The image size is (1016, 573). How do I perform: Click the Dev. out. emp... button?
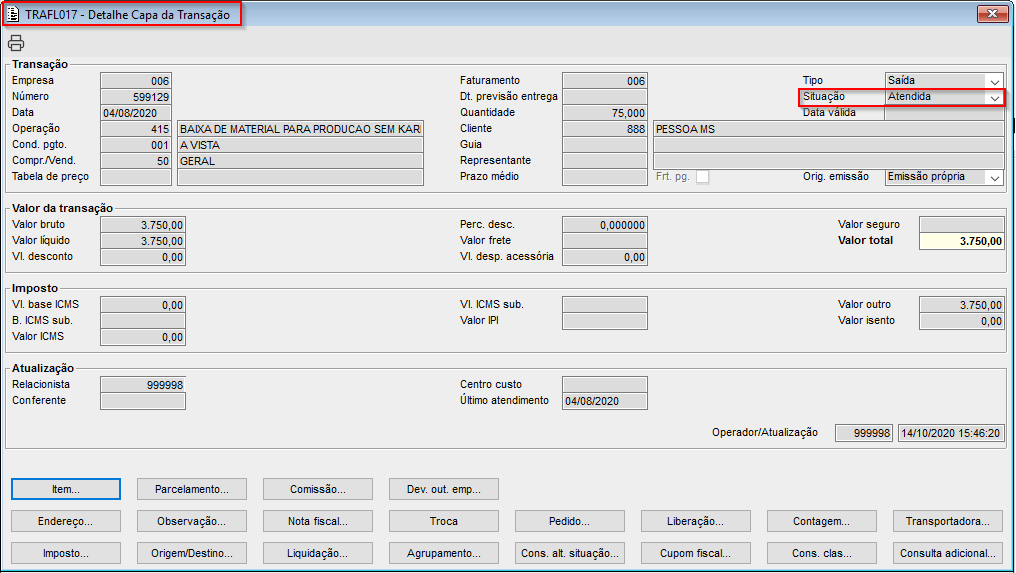tap(444, 489)
